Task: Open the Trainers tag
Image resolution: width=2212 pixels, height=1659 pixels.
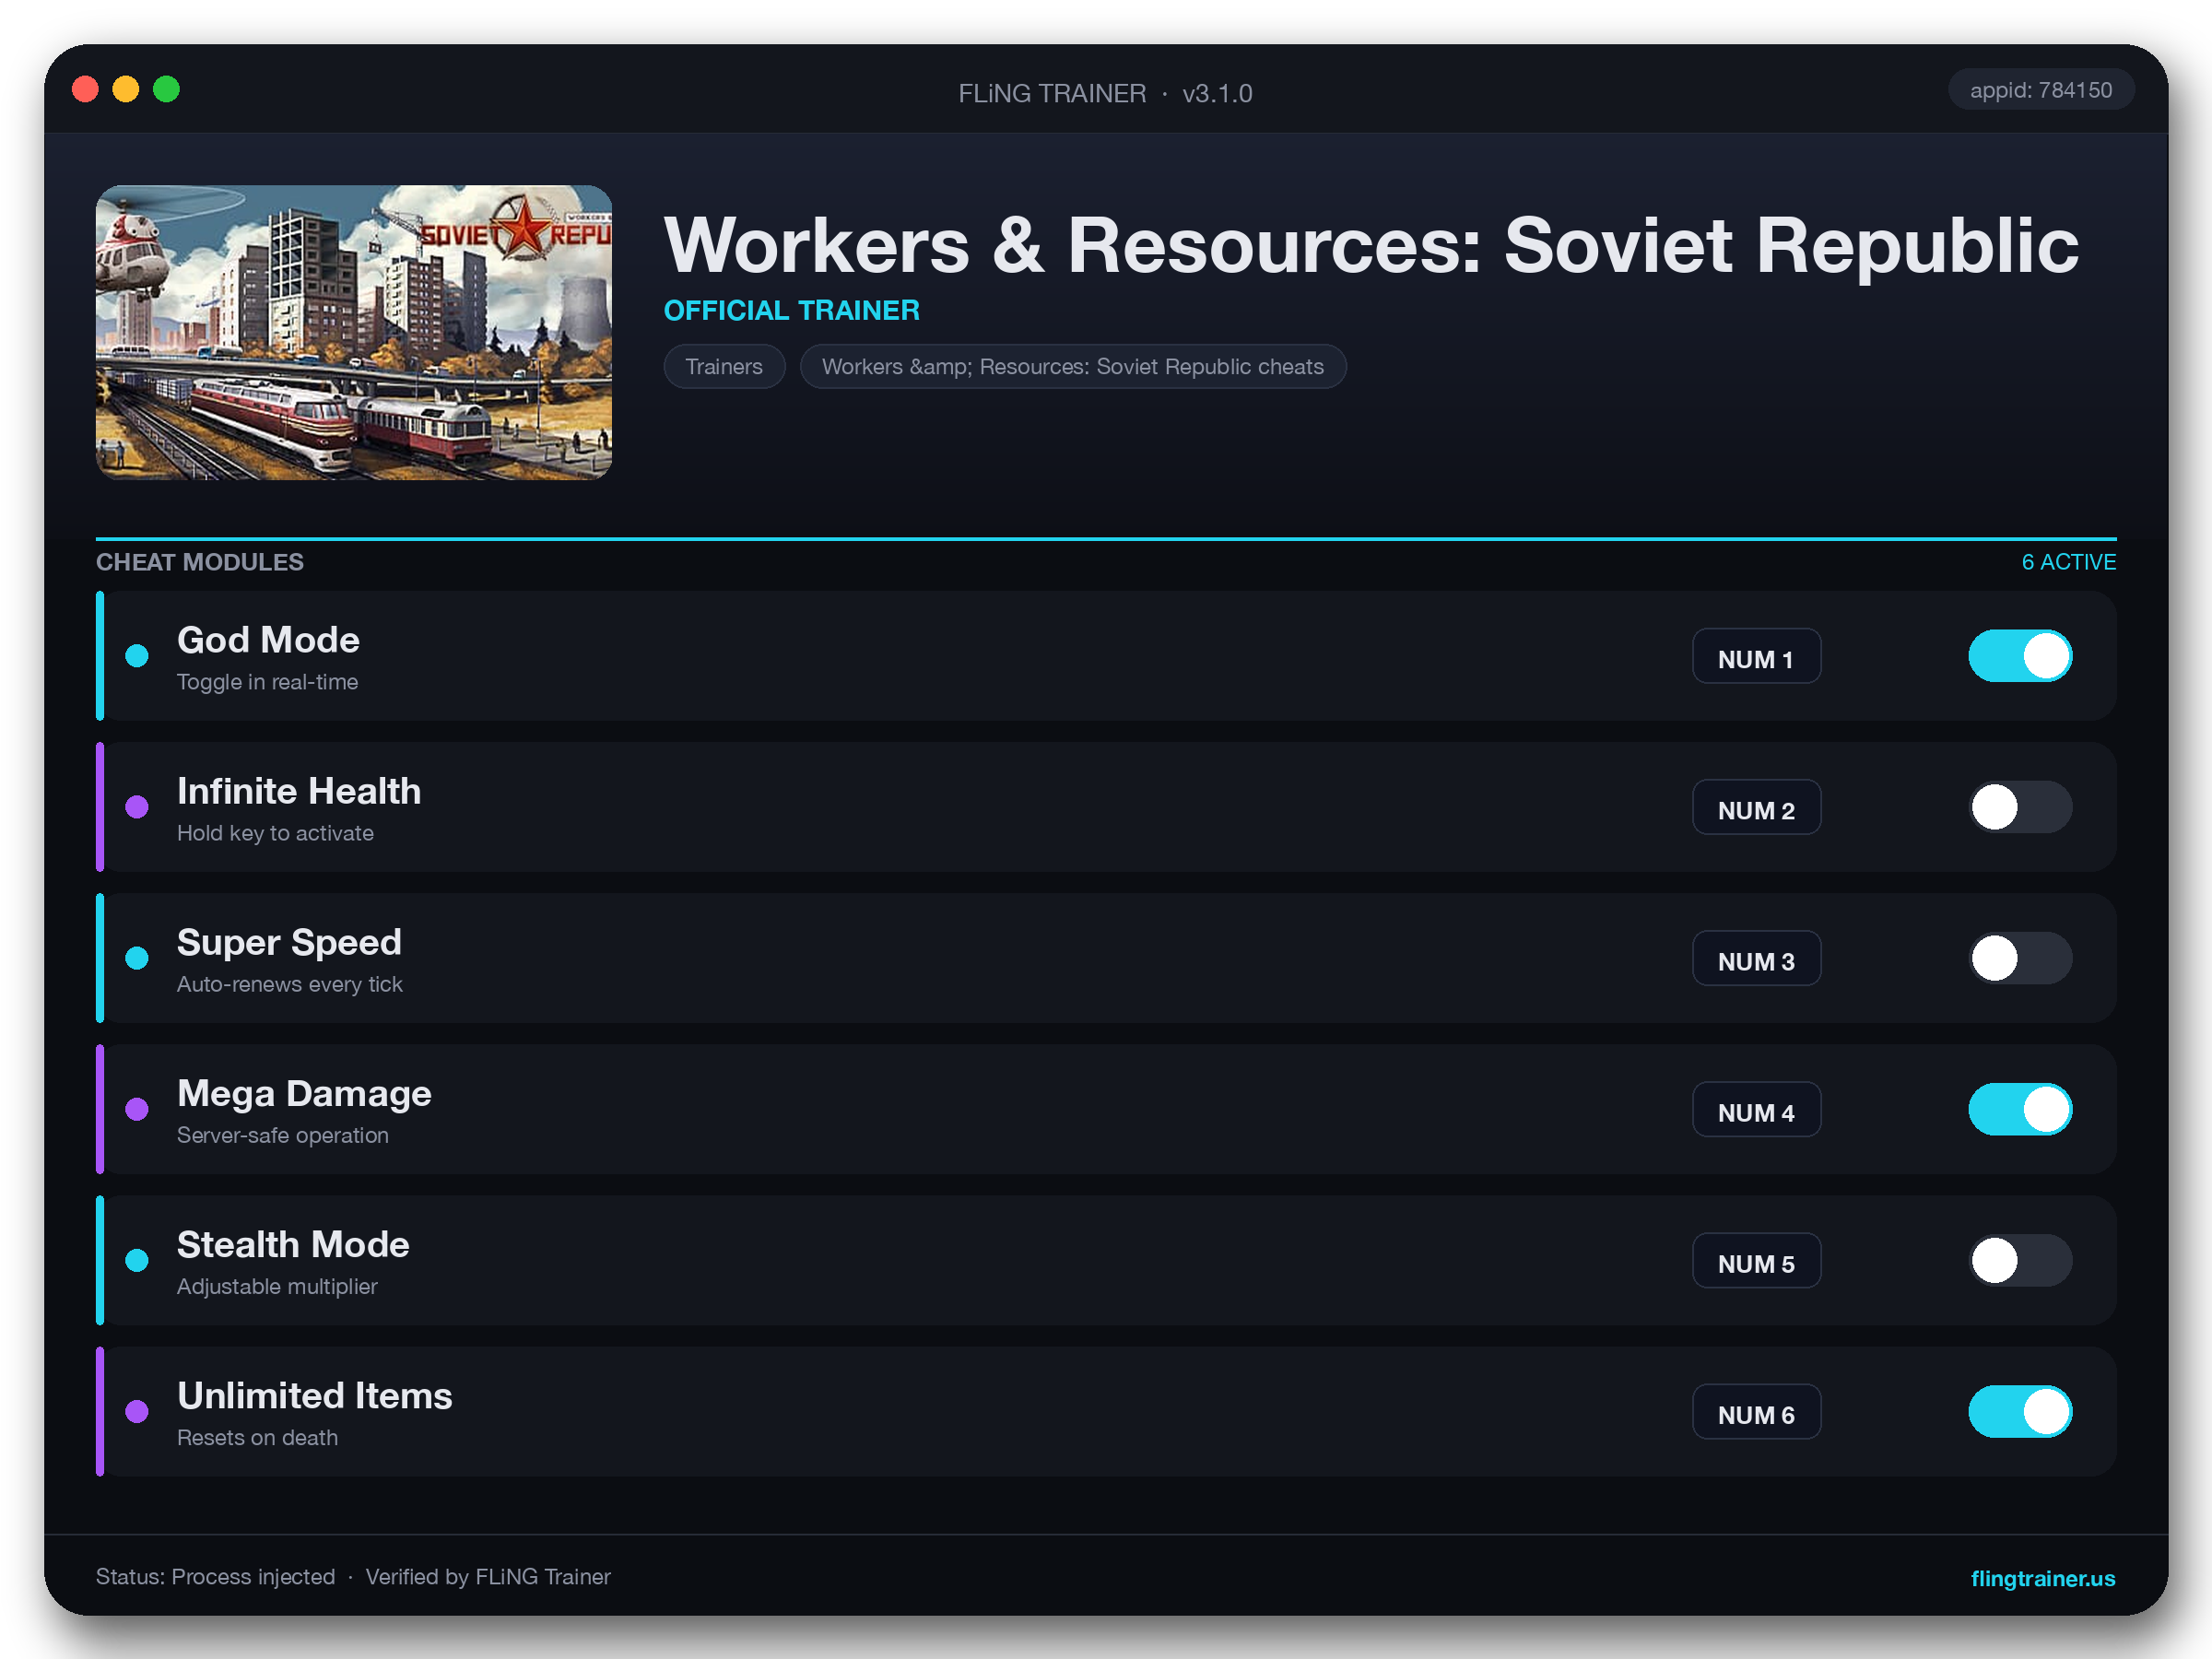Action: point(724,366)
